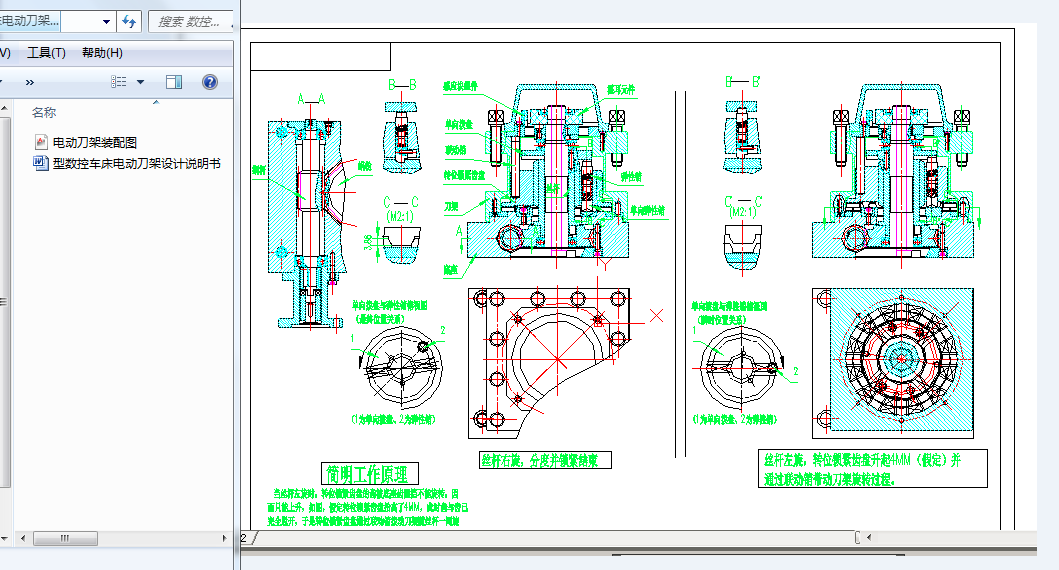Click the 简明工作原理 title in the drawing

pyautogui.click(x=370, y=473)
